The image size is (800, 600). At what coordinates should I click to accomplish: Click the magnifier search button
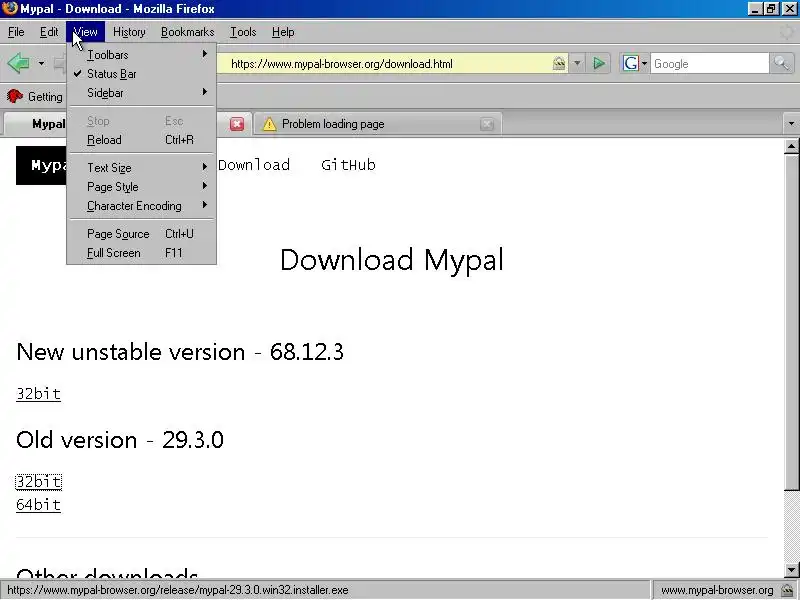[x=781, y=64]
